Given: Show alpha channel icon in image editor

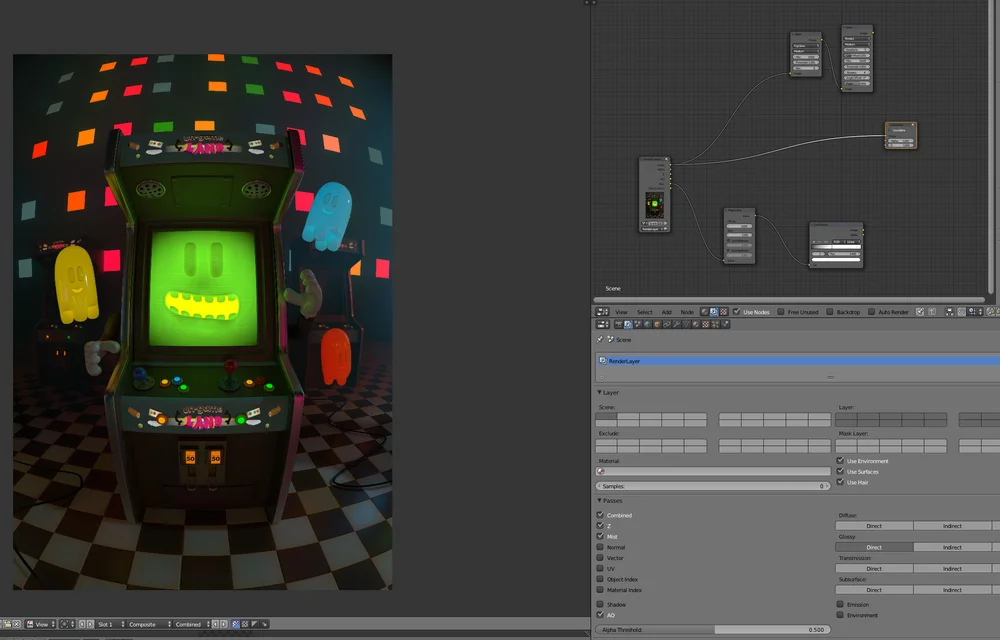Looking at the screenshot, I should coord(254,624).
